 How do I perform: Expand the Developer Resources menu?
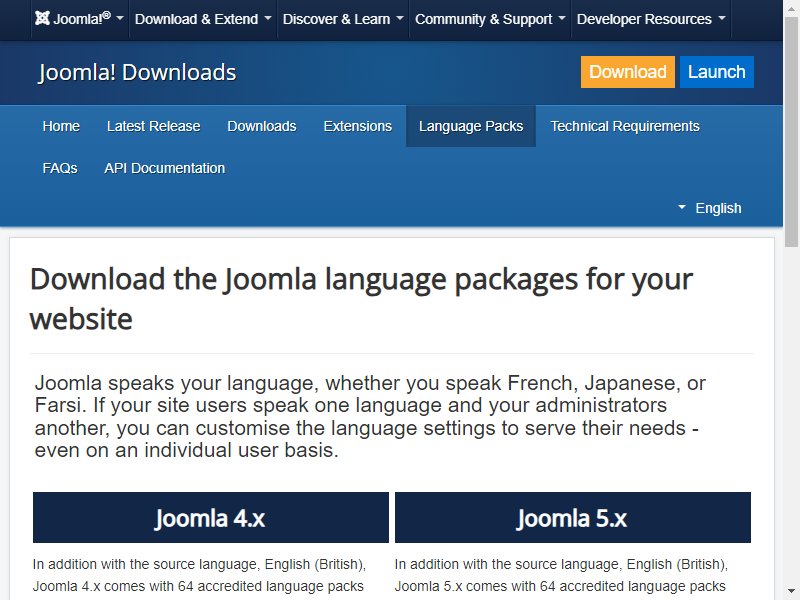click(651, 19)
